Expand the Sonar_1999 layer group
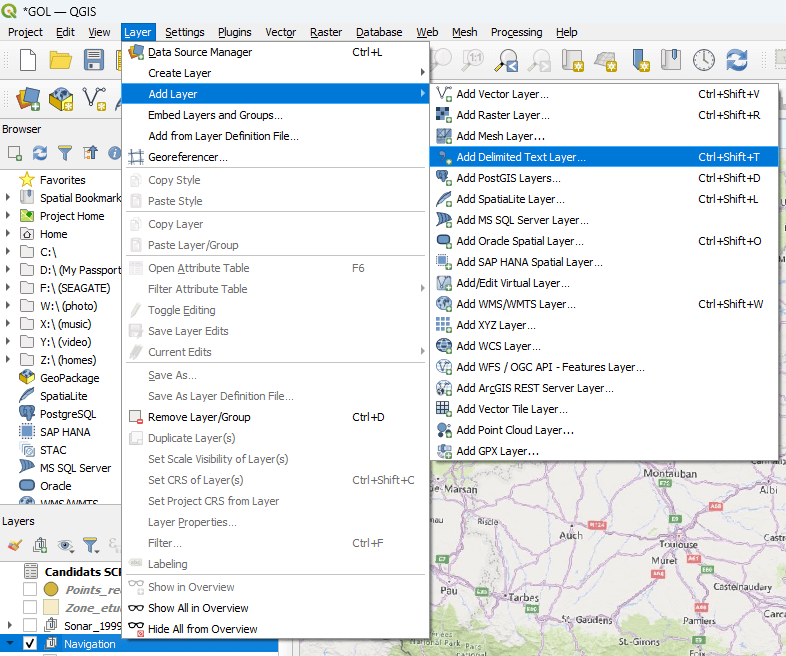This screenshot has width=786, height=656. tap(9, 625)
